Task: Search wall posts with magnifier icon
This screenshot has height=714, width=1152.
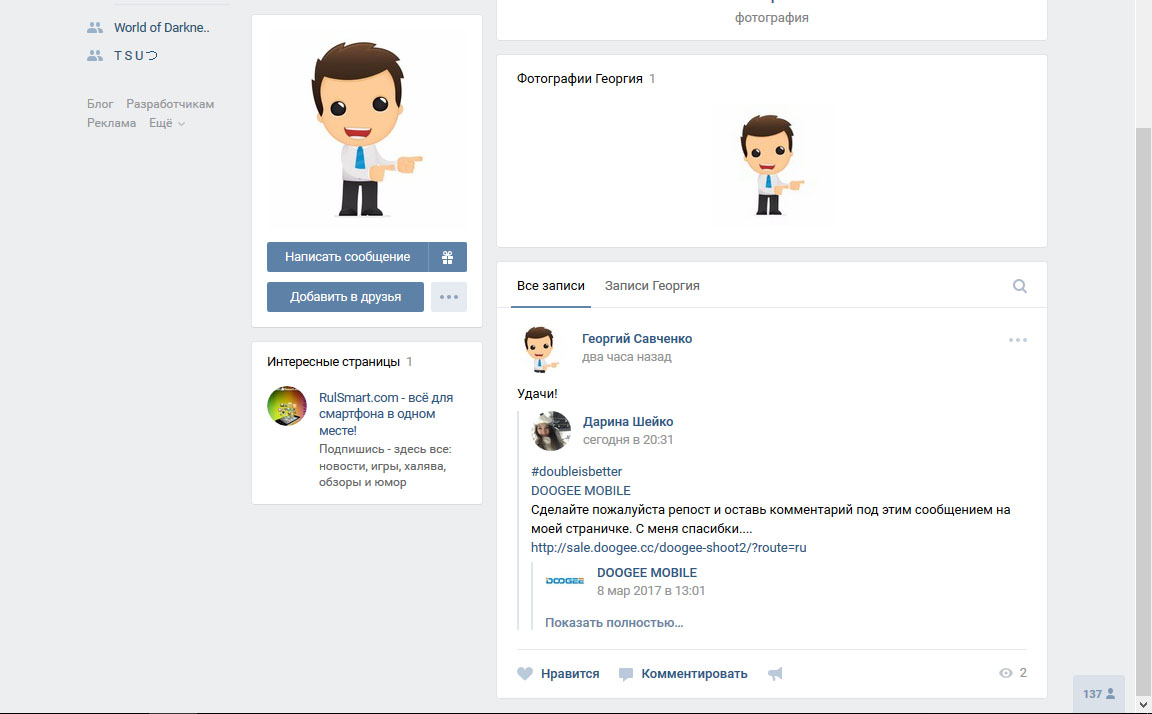Action: (x=1020, y=286)
